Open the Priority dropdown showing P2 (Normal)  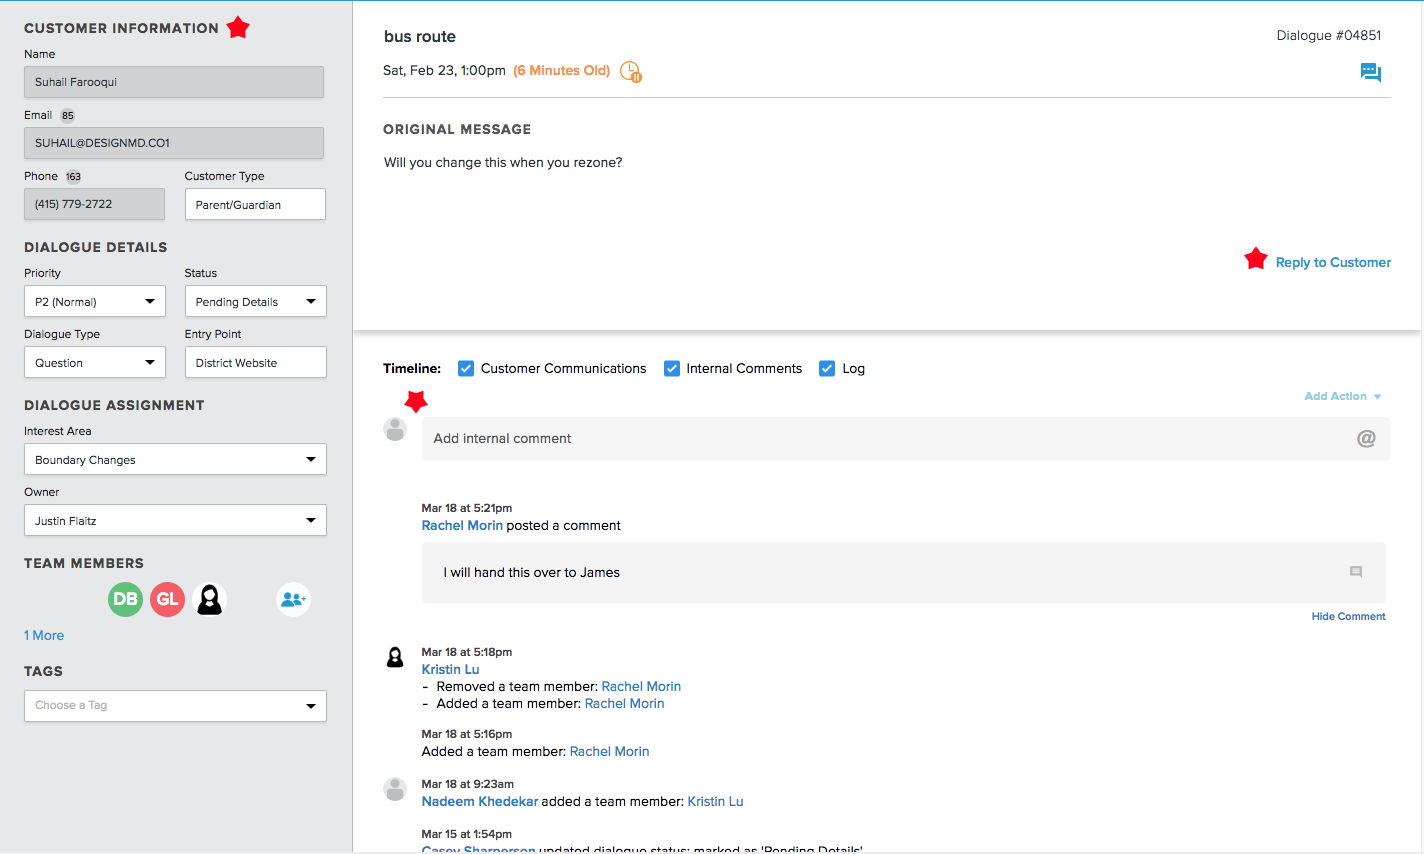click(x=95, y=301)
